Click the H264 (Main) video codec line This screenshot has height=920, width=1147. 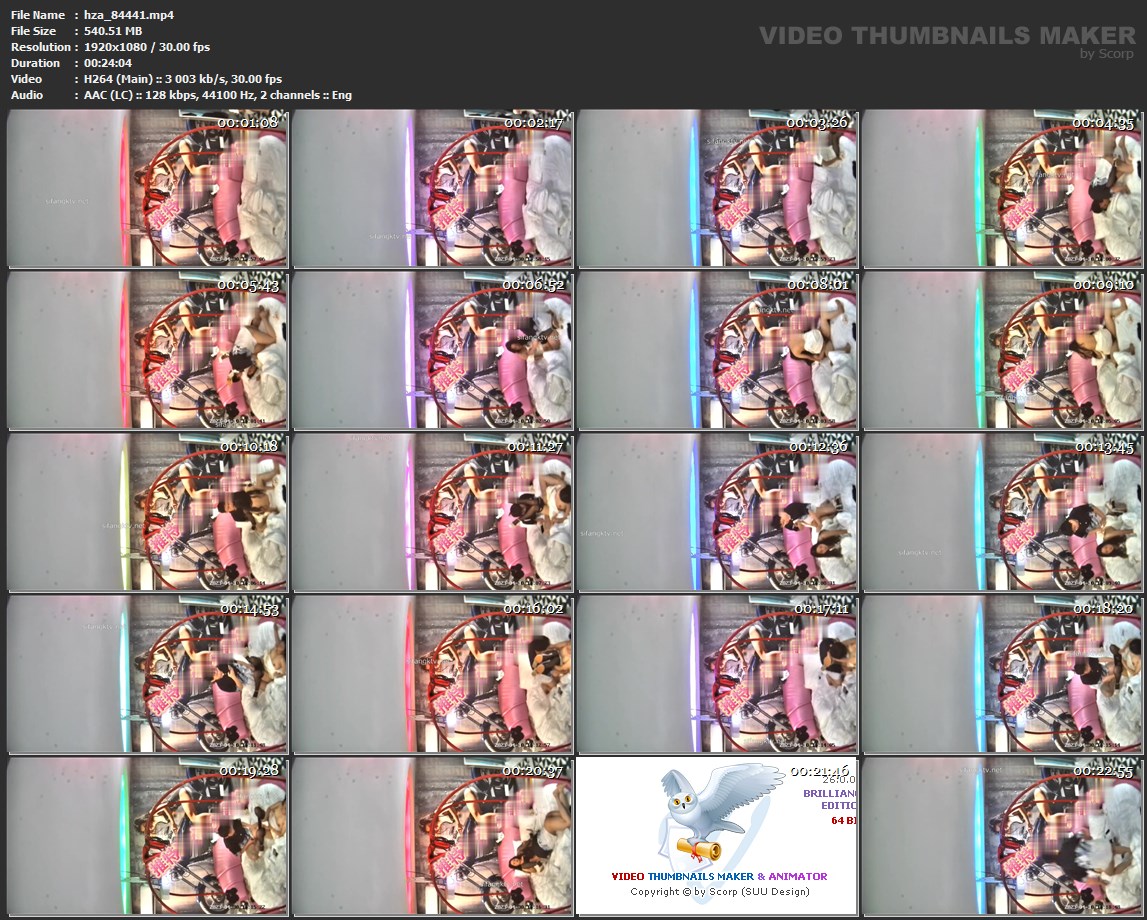[183, 79]
